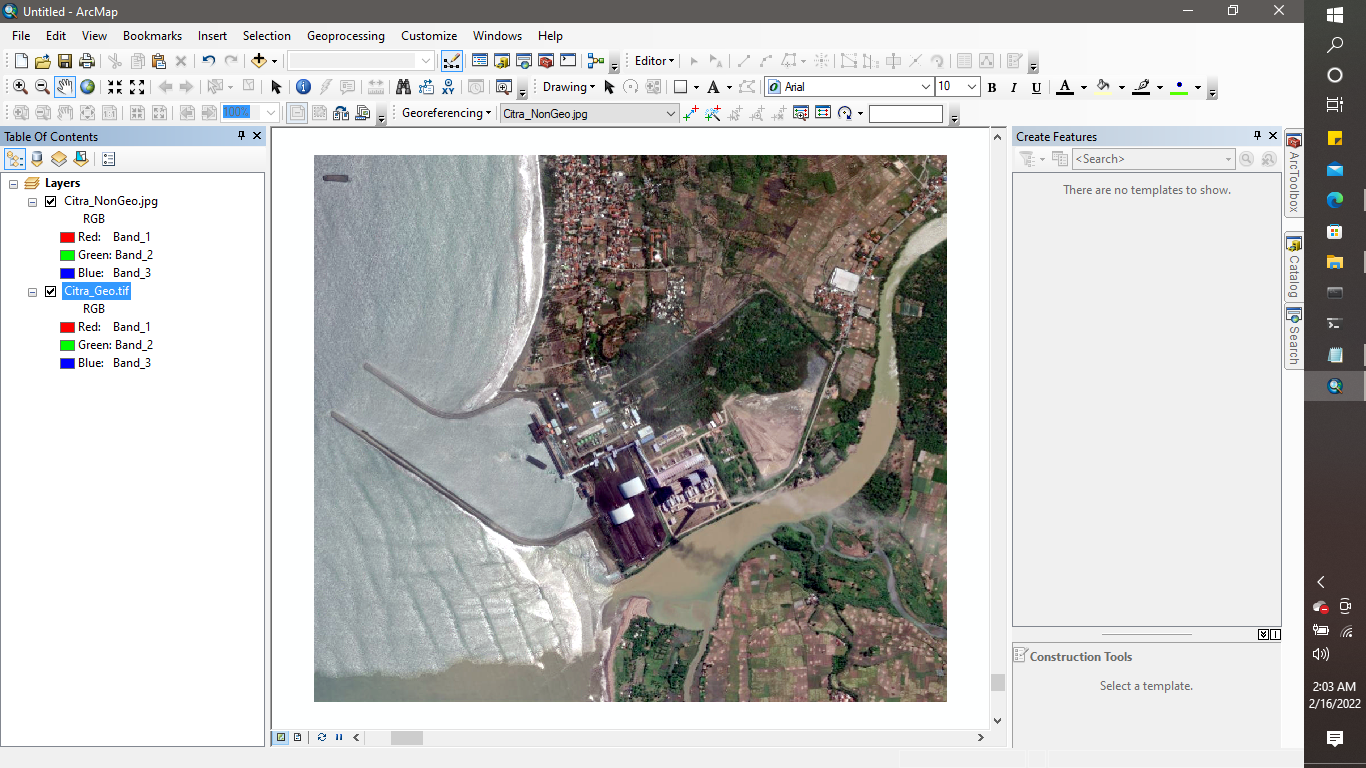1366x768 pixels.
Task: Open the Catalog side tab
Action: pos(1293,266)
